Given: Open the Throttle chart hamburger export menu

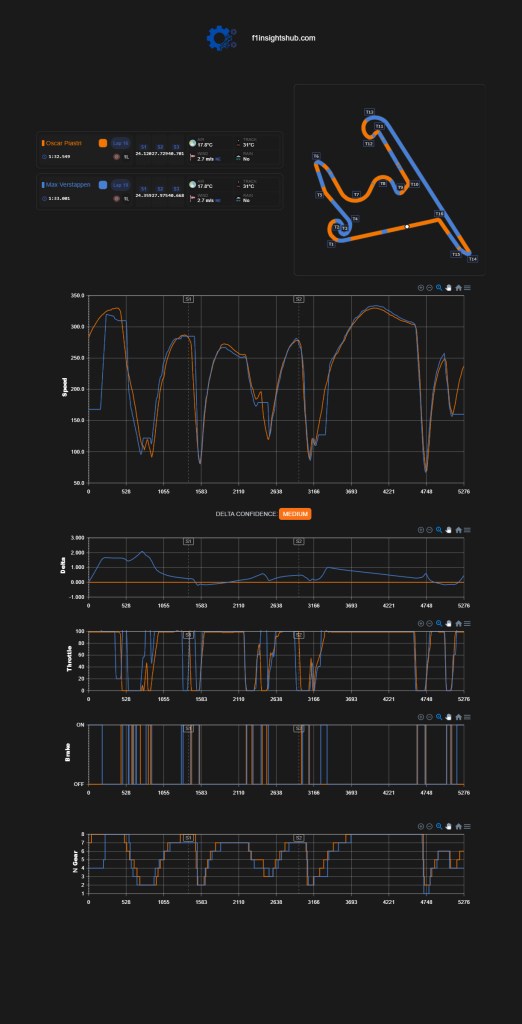Looking at the screenshot, I should [467, 624].
